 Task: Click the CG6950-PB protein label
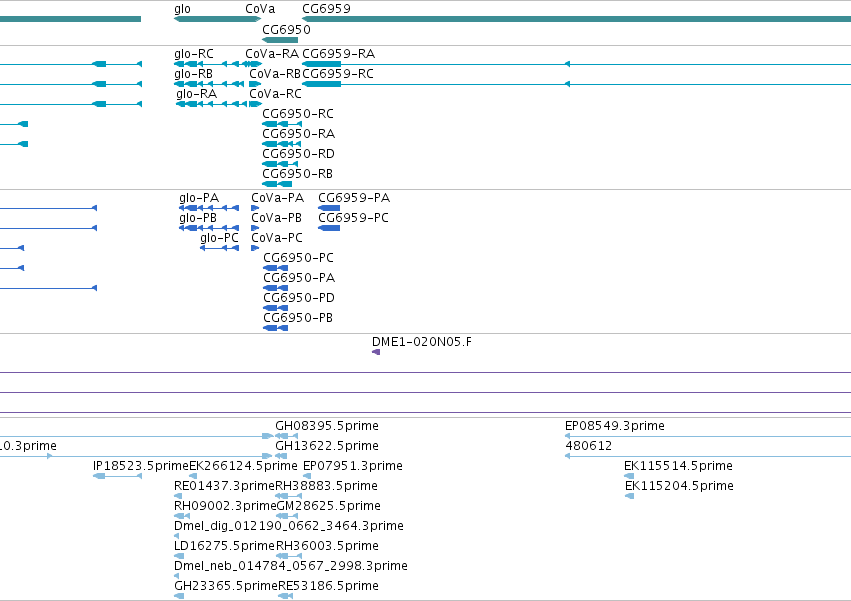[x=298, y=319]
